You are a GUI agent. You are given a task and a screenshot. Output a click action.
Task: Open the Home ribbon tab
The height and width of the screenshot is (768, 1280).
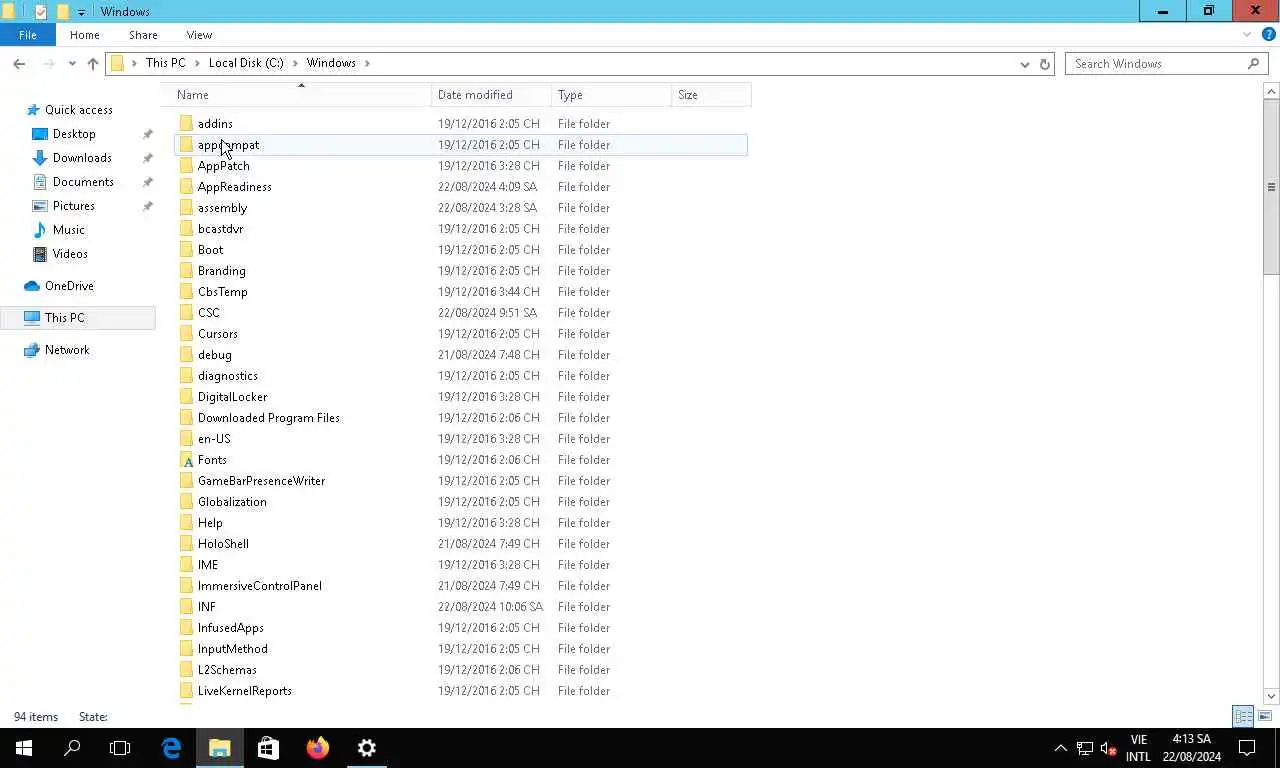(85, 35)
